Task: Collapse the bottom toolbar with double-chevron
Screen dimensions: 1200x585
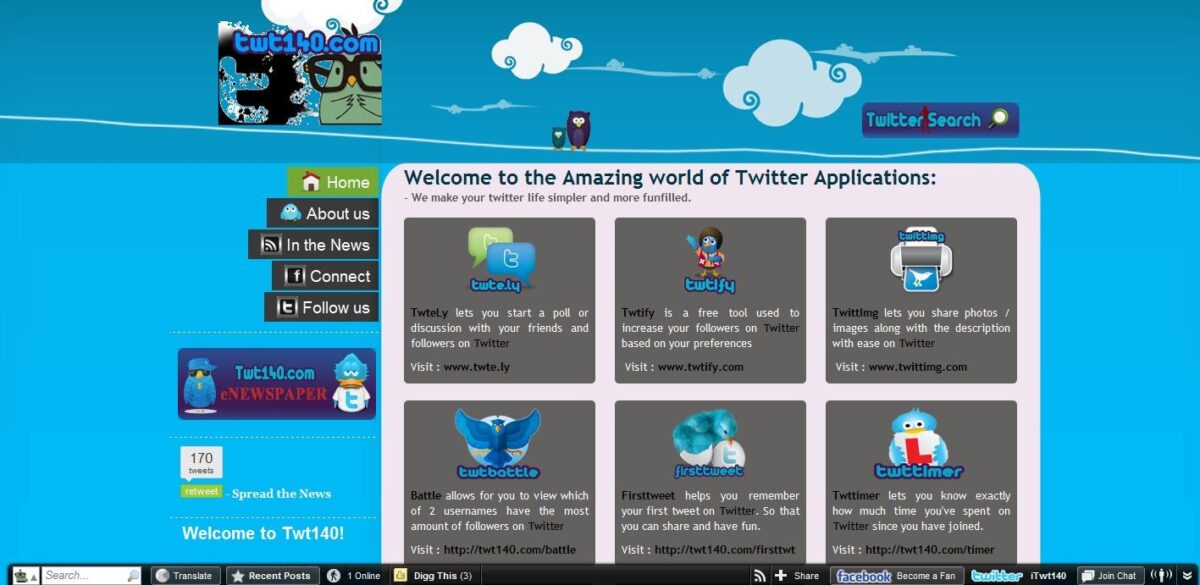Action: 1188,576
